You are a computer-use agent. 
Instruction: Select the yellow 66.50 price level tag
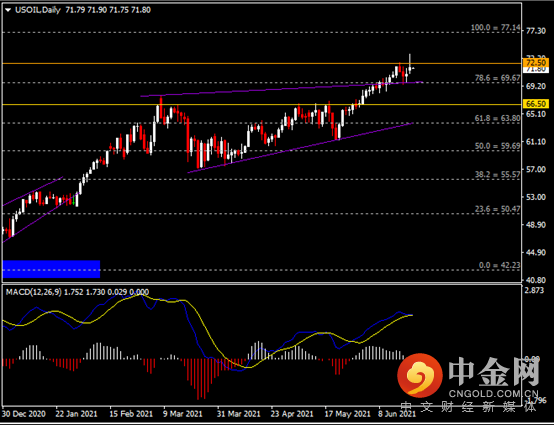click(x=536, y=104)
